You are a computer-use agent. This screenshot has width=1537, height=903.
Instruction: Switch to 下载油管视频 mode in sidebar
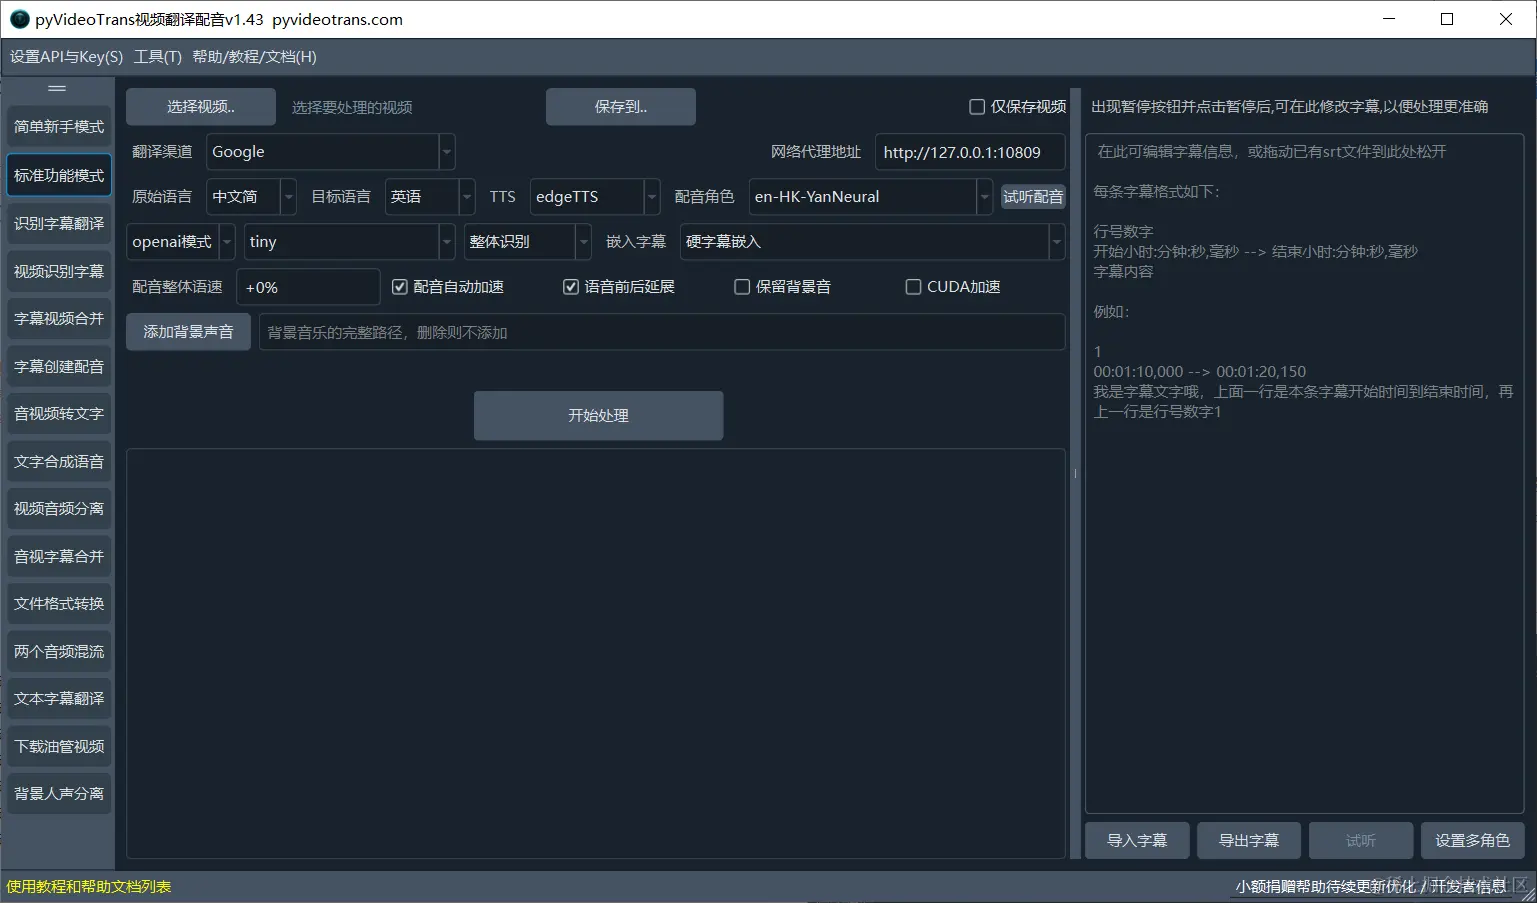tap(59, 746)
